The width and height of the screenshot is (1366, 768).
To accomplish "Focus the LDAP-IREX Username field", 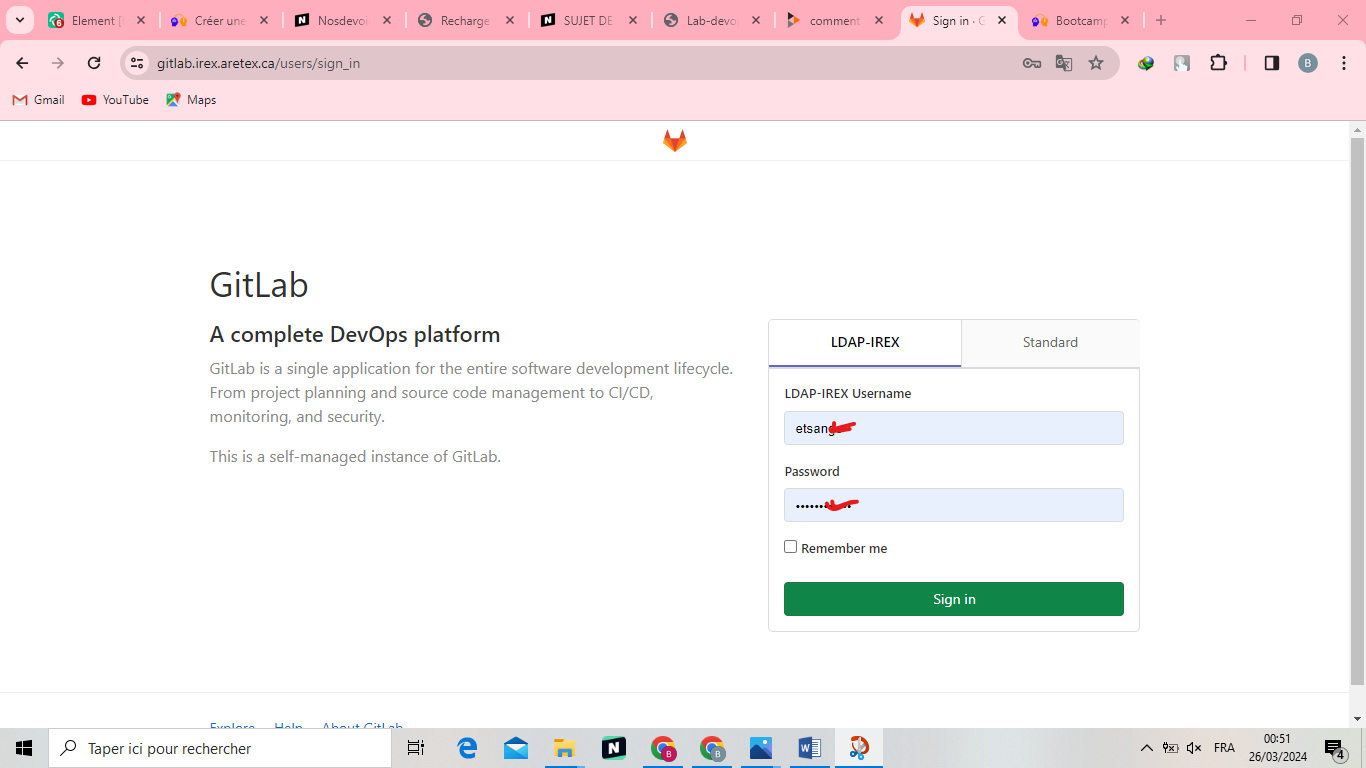I will (x=954, y=428).
